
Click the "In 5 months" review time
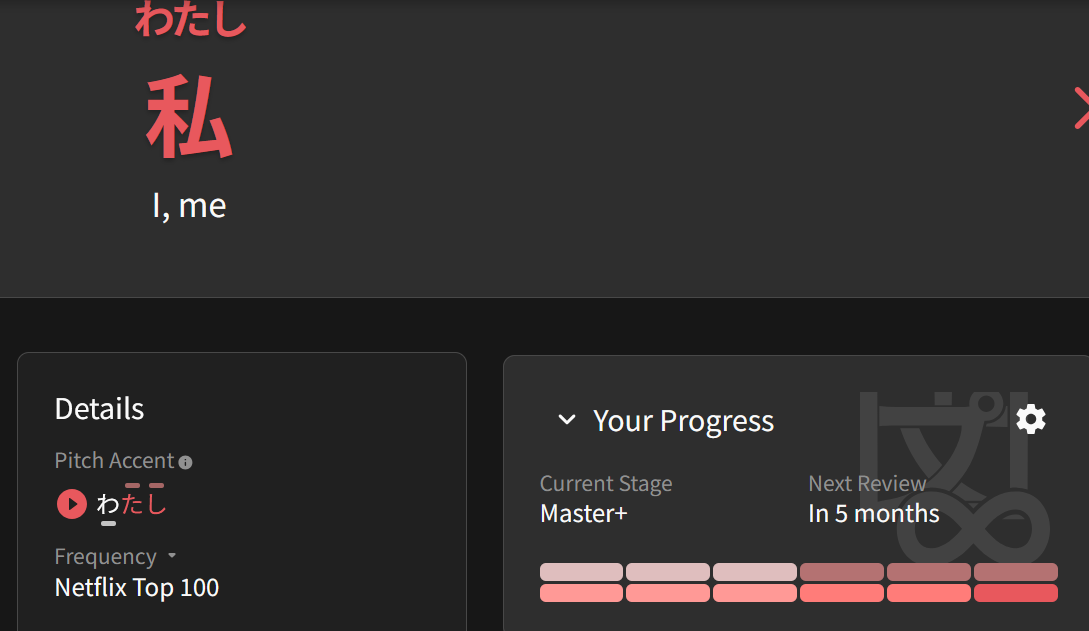coord(873,514)
